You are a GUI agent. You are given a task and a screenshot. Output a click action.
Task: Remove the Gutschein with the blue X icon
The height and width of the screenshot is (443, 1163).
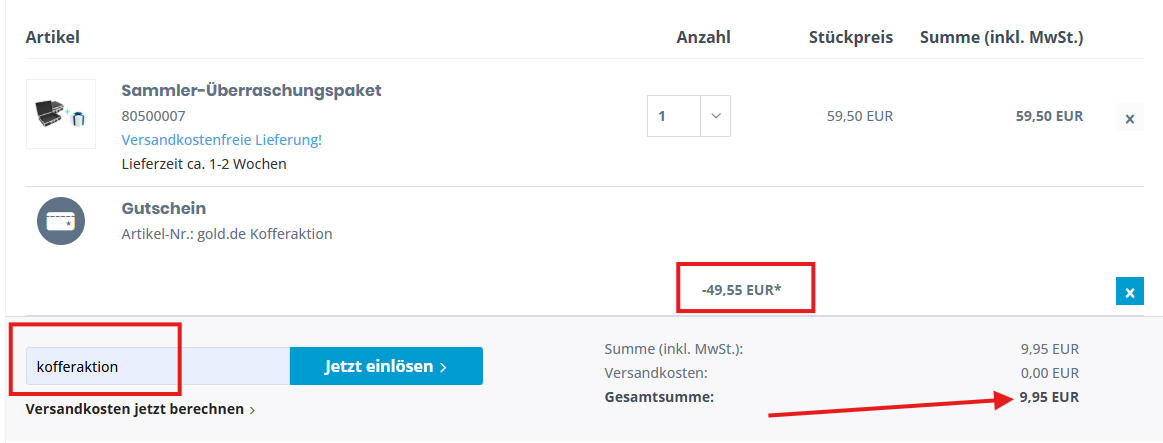pos(1129,292)
